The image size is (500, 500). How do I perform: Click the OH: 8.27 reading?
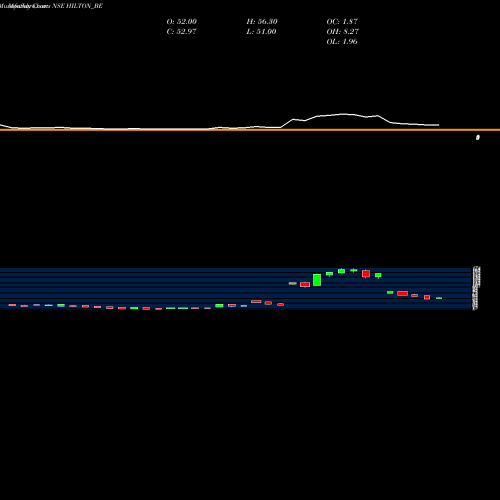click(343, 32)
